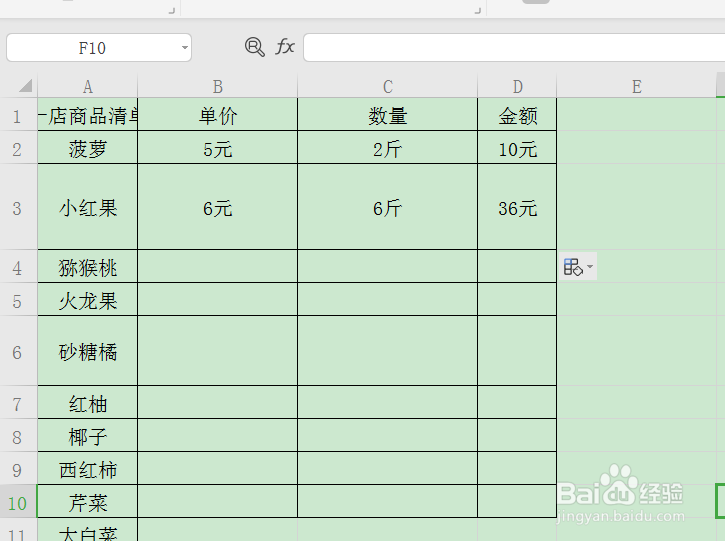Click the 数量 header cell
Image resolution: width=725 pixels, height=541 pixels.
[387, 115]
